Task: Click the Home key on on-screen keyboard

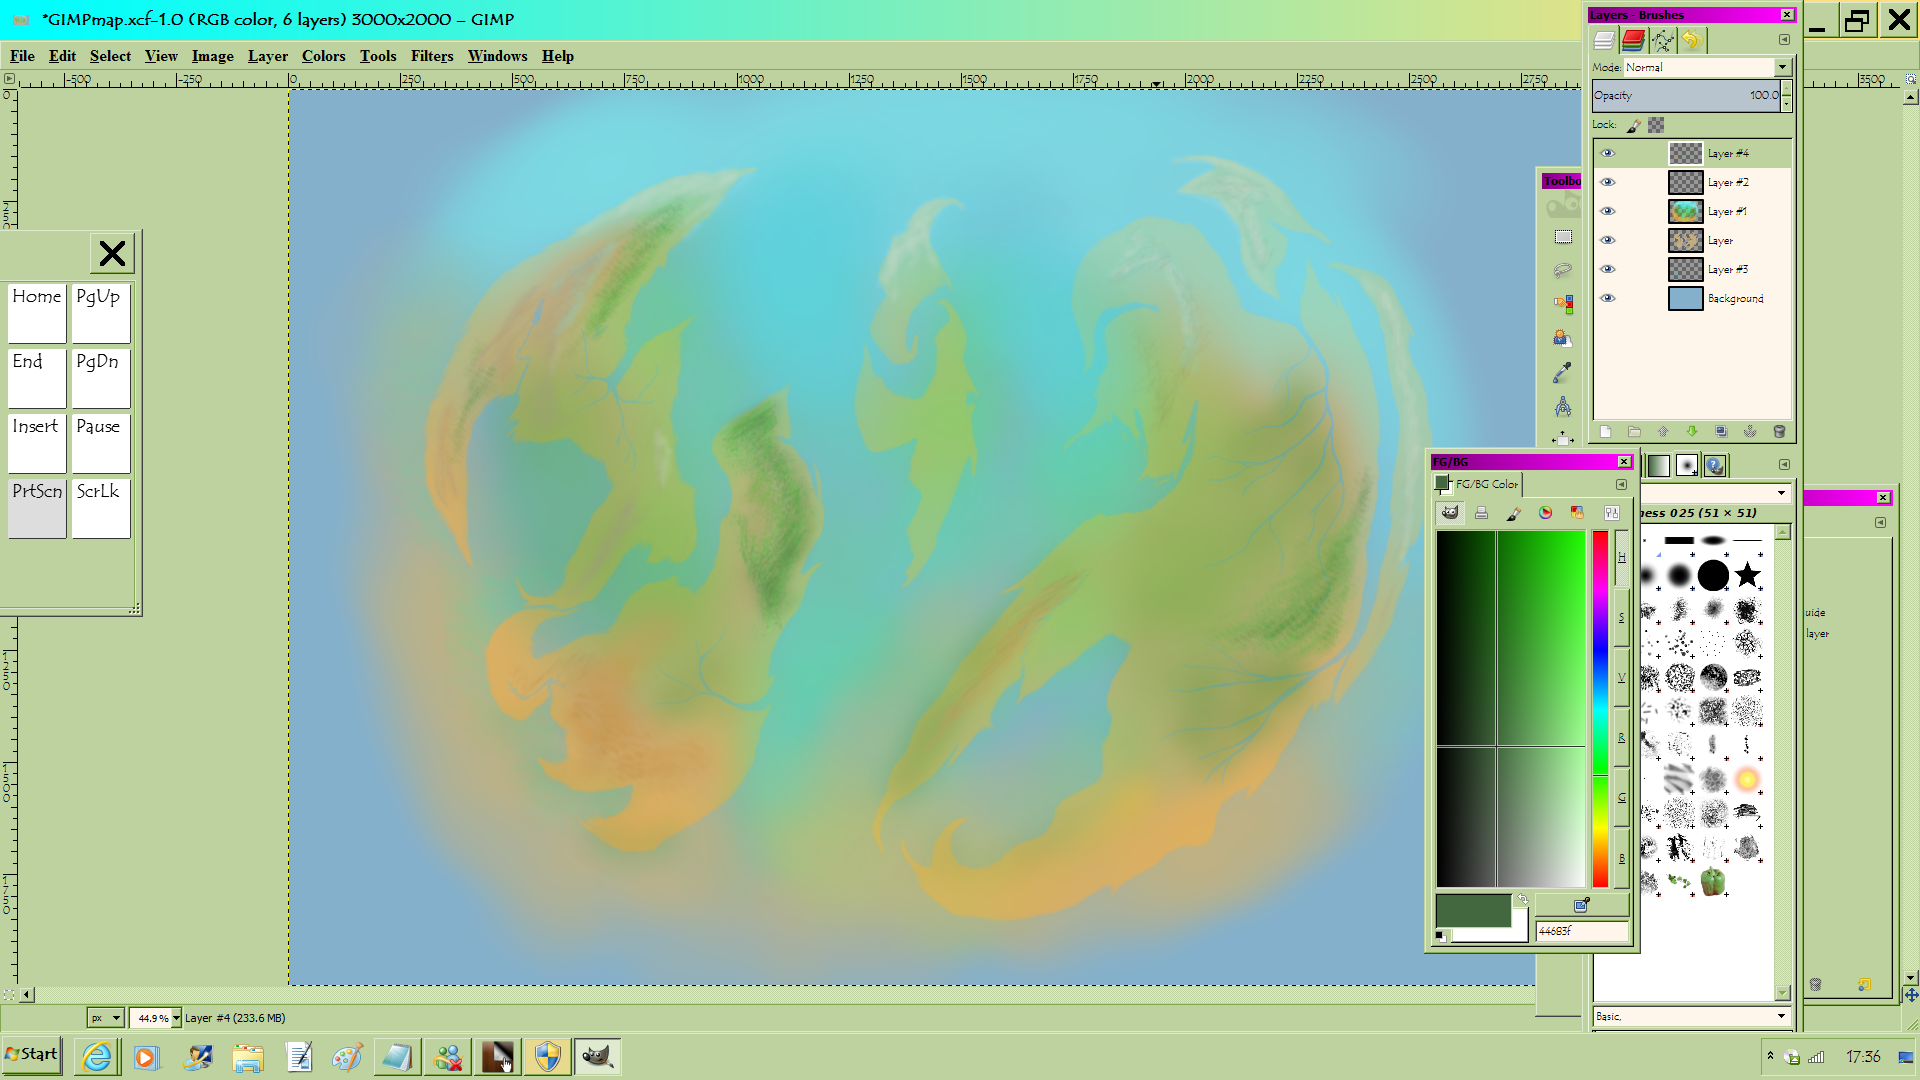Action: [37, 314]
